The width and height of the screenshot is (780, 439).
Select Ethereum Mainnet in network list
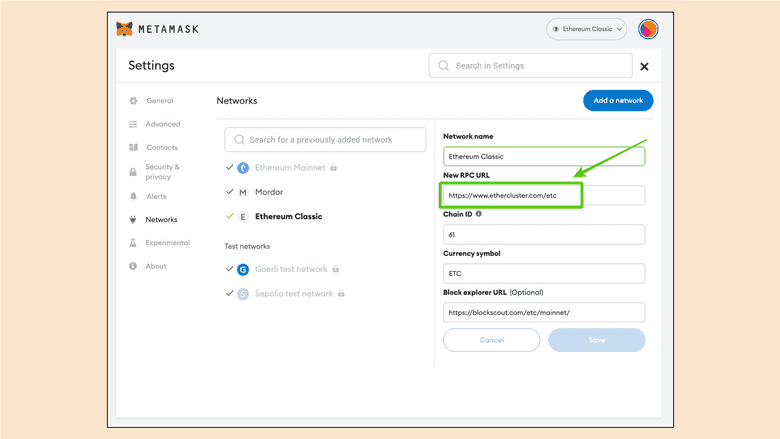(x=289, y=168)
